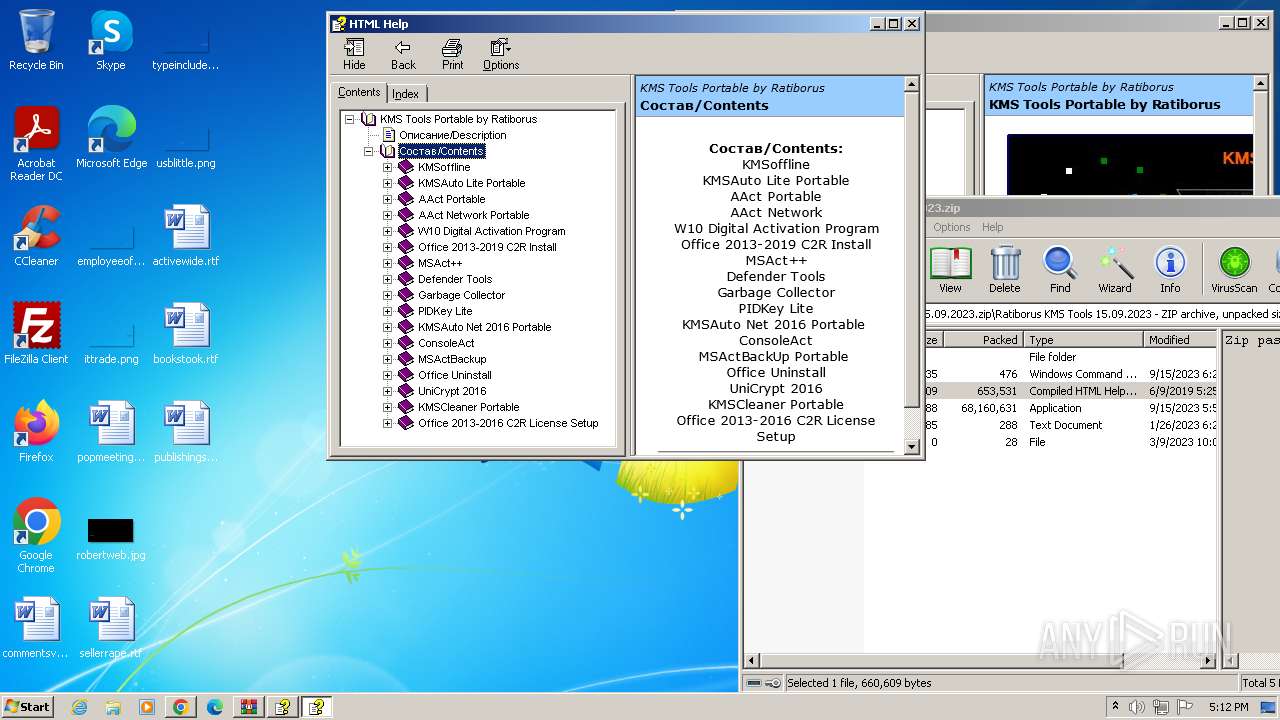Open the Skype desktop icon
Screen dimensions: 1280x720
(x=110, y=40)
